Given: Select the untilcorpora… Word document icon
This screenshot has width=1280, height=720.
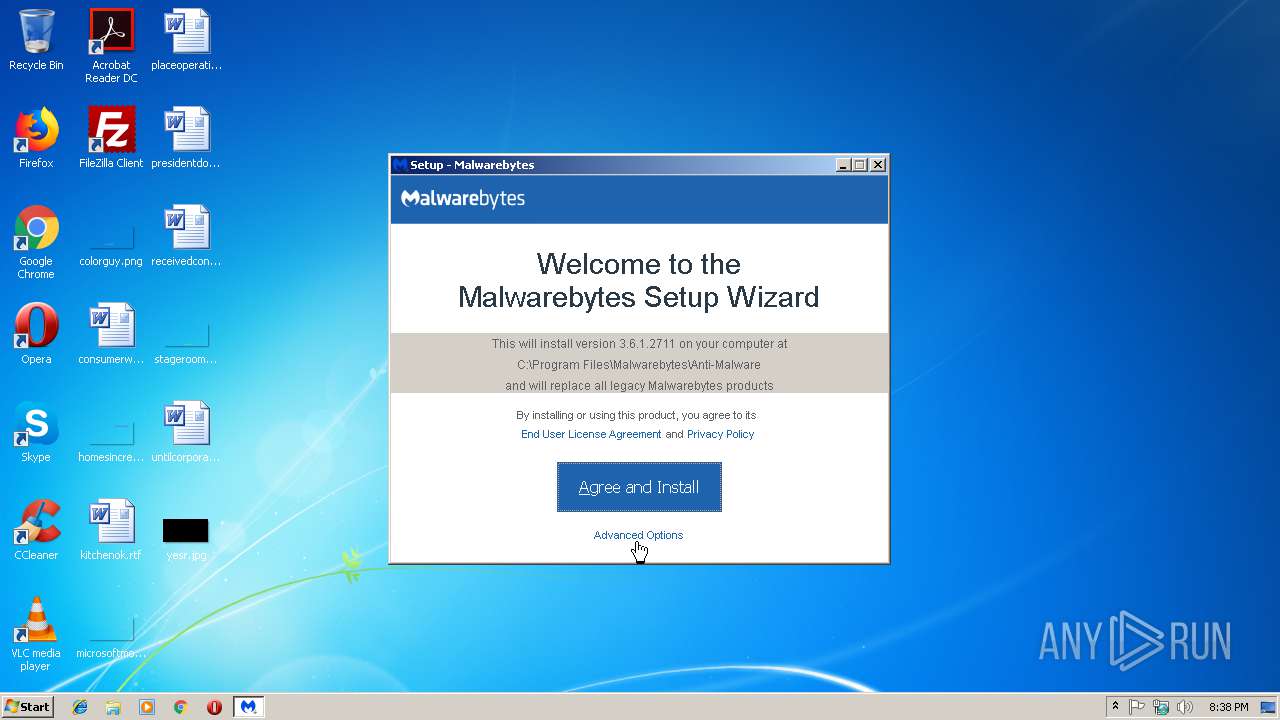Looking at the screenshot, I should 186,432.
